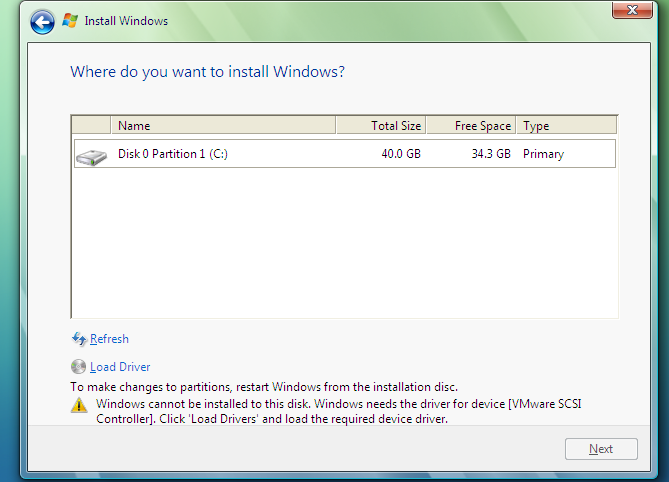Click the 40.0 GB total size value
This screenshot has width=669, height=482.
[x=401, y=154]
